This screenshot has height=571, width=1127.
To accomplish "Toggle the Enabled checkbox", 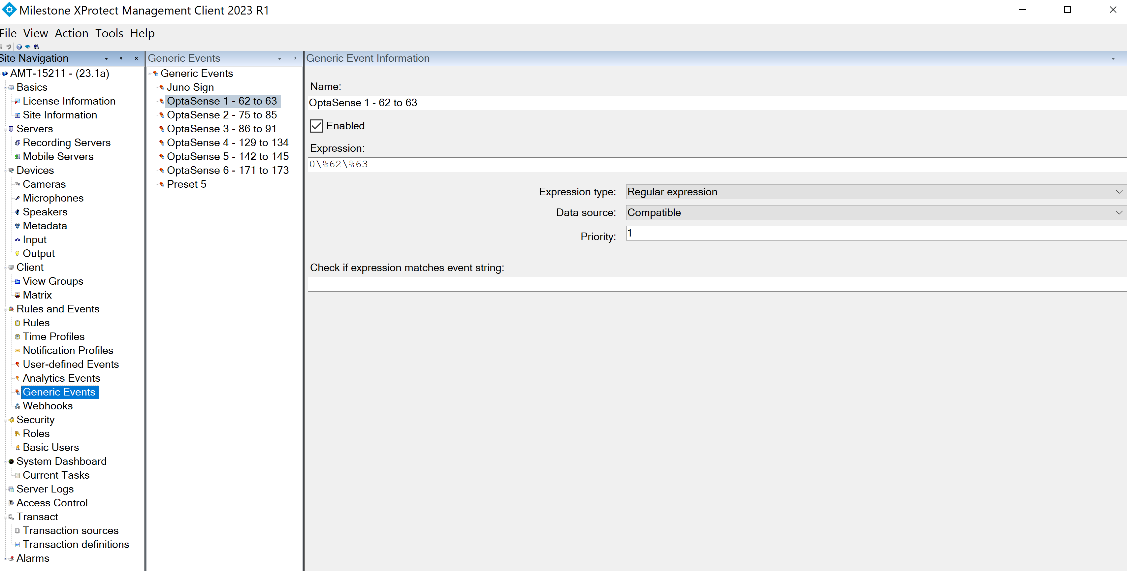I will coord(317,126).
